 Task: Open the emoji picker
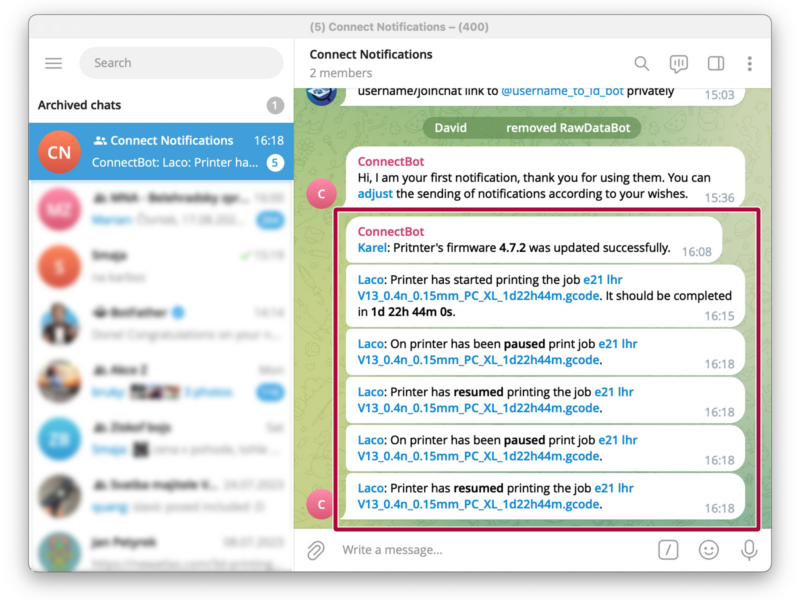pyautogui.click(x=708, y=549)
